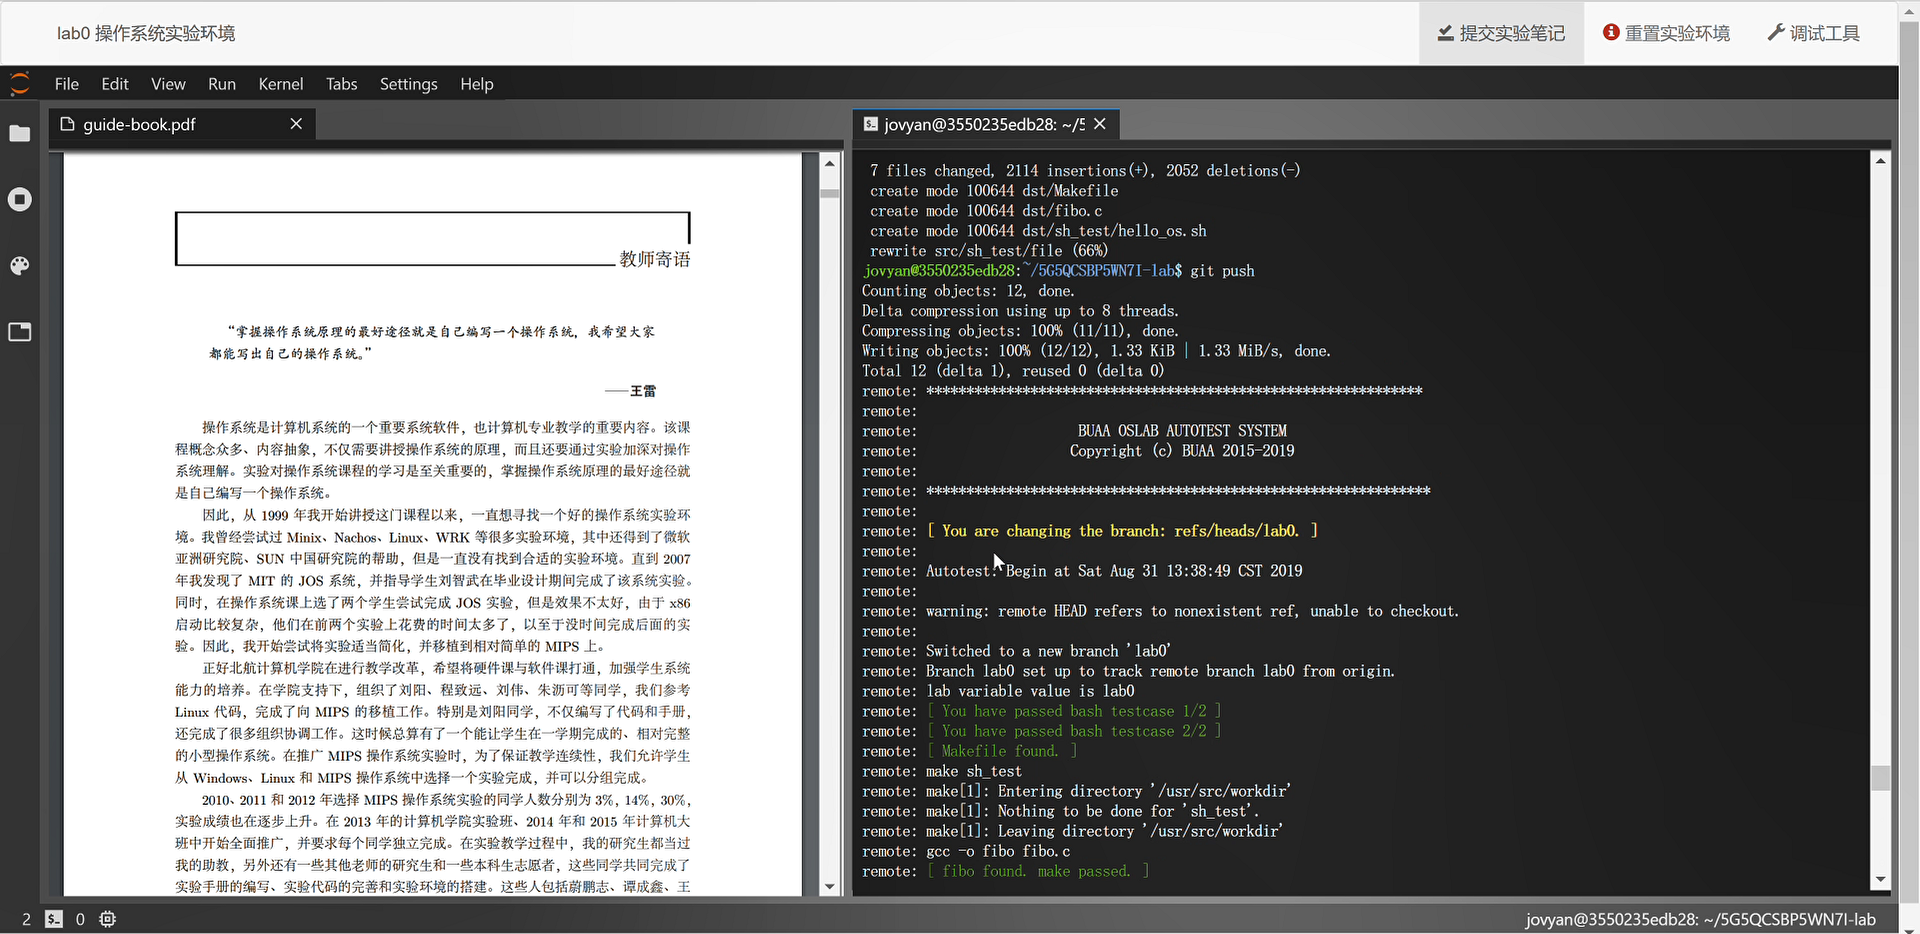Click PDF viewer scroll down arrow
1920x934 pixels.
(830, 886)
